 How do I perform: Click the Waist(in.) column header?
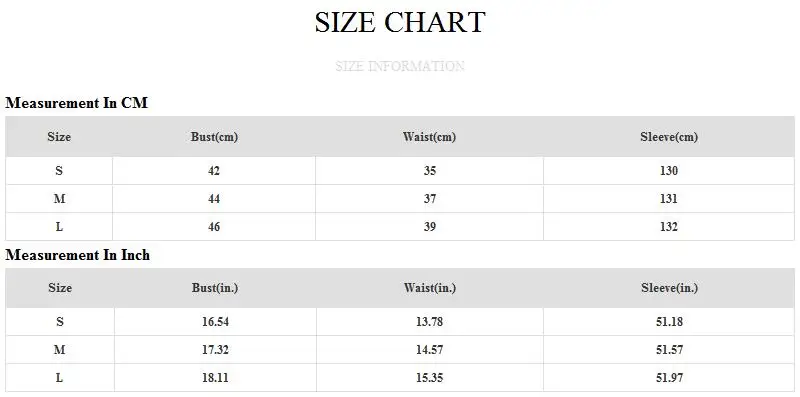point(430,288)
